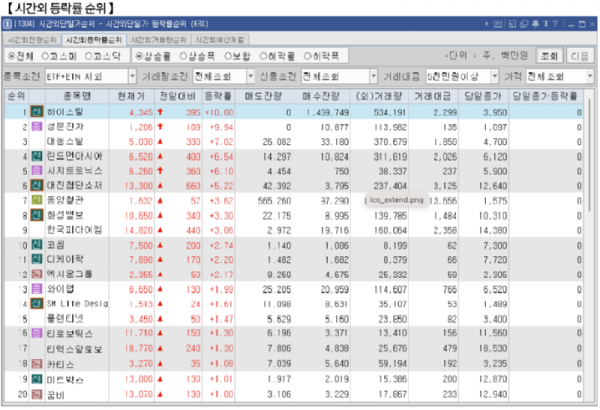600x410 pixels.
Task: Click the olive badge icon beside 동양철관
Action: tap(37, 200)
